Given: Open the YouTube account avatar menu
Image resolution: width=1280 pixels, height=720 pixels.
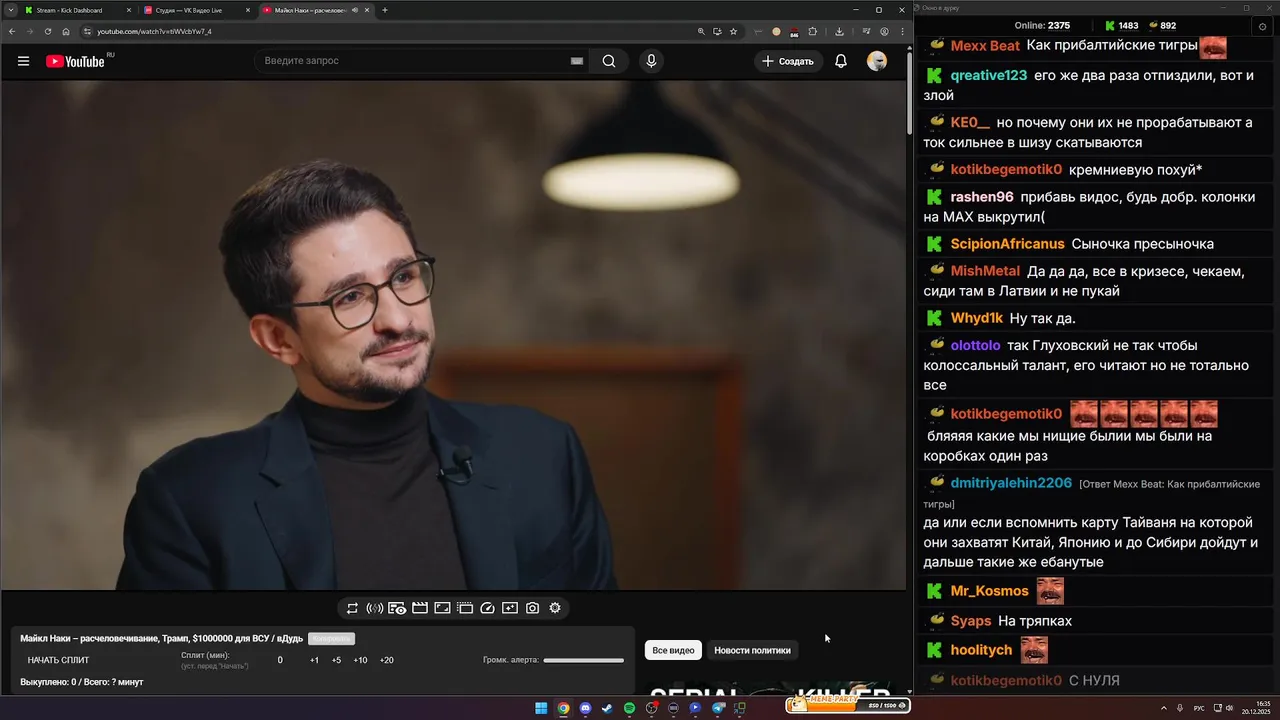Looking at the screenshot, I should pos(877,61).
